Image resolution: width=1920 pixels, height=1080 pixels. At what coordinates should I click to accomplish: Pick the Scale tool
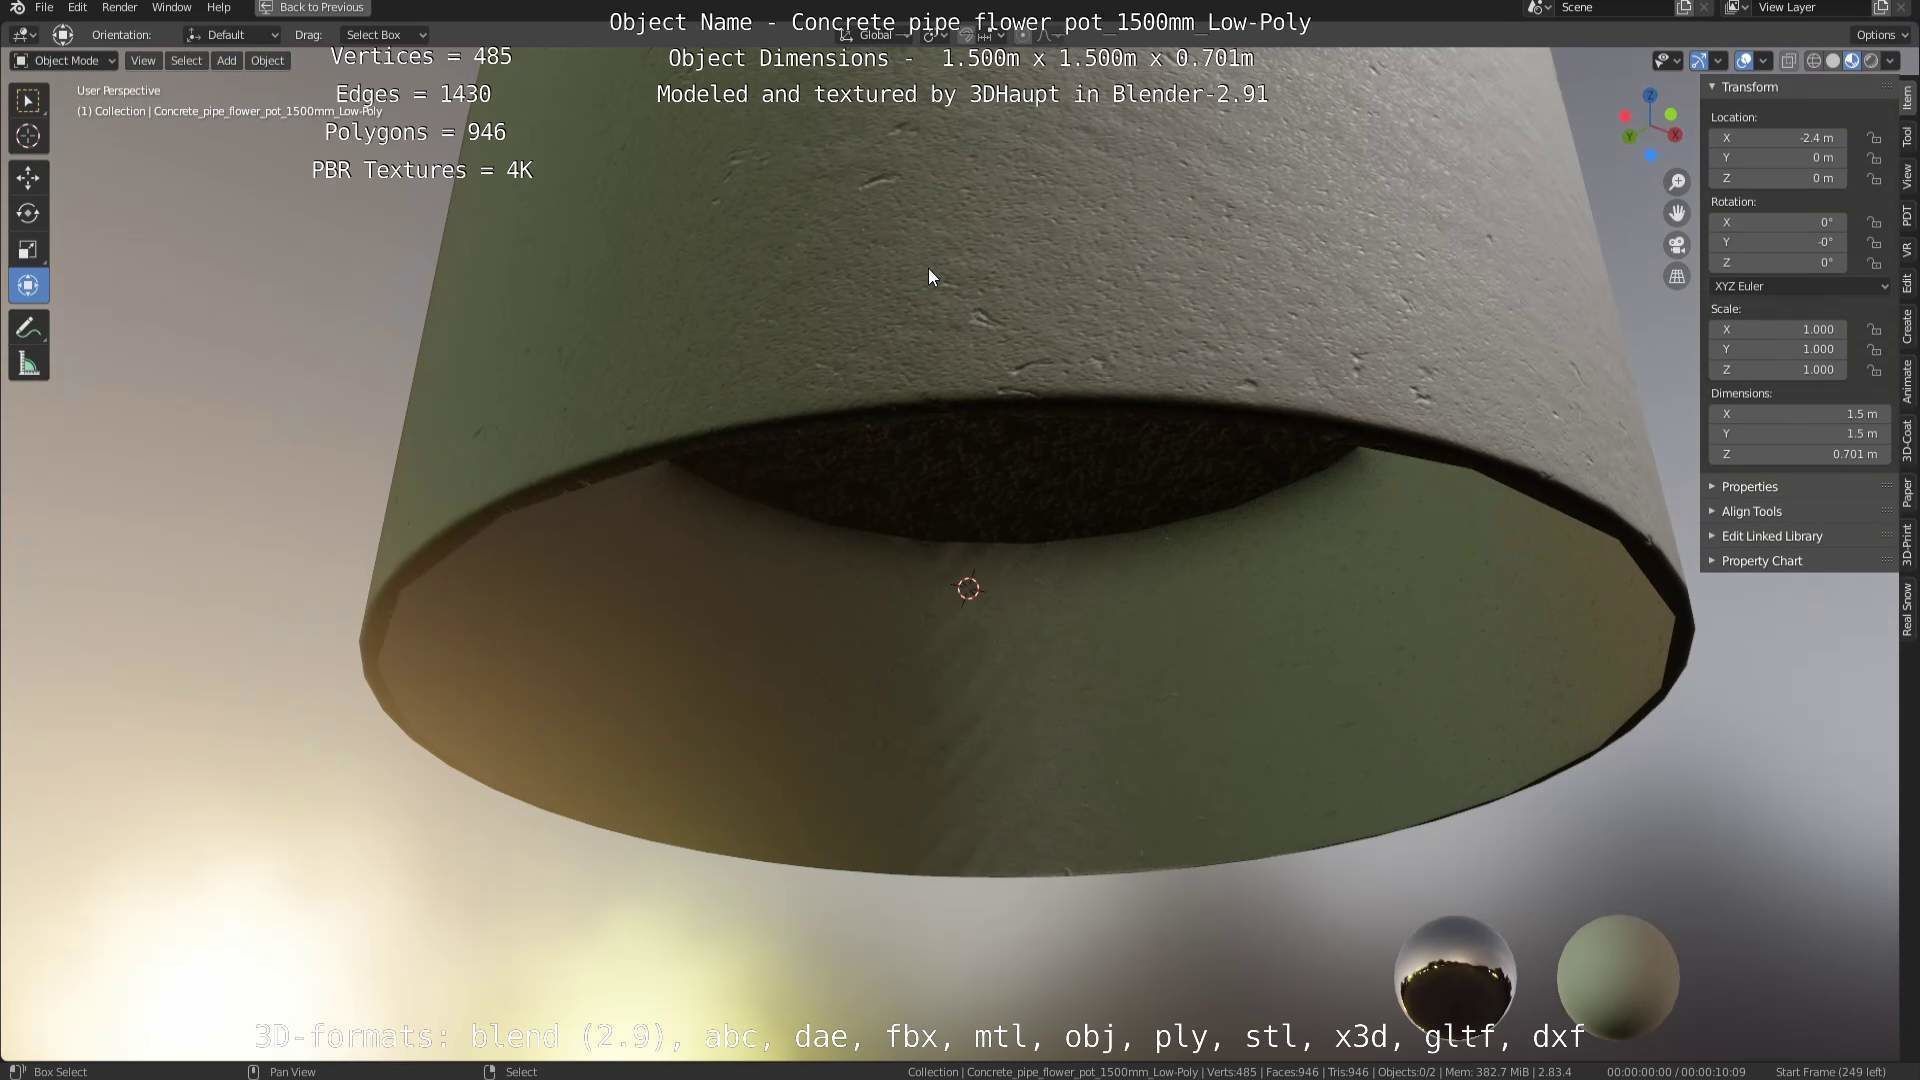[x=28, y=250]
